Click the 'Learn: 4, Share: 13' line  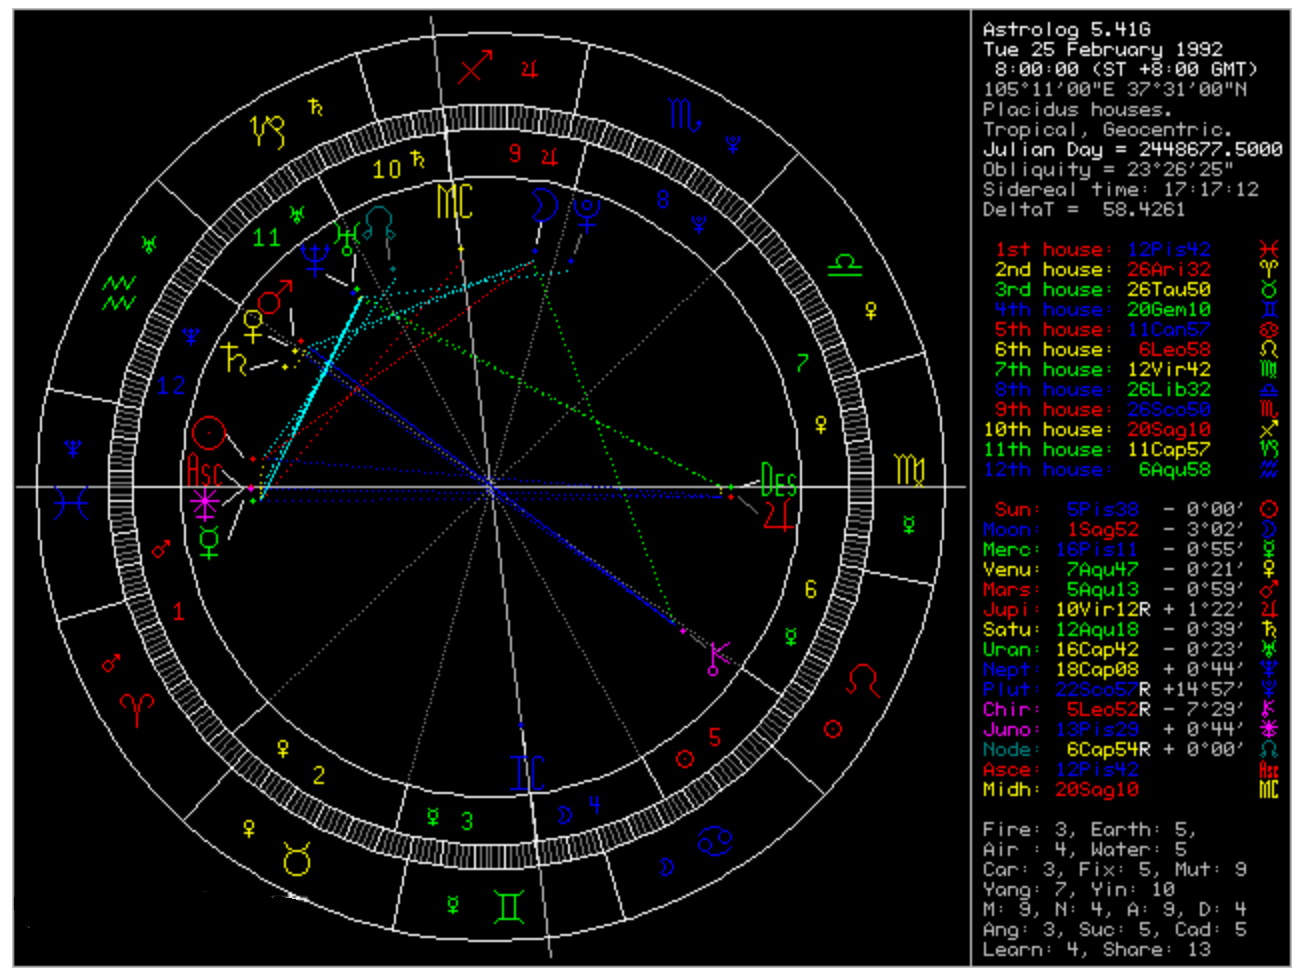[1097, 949]
